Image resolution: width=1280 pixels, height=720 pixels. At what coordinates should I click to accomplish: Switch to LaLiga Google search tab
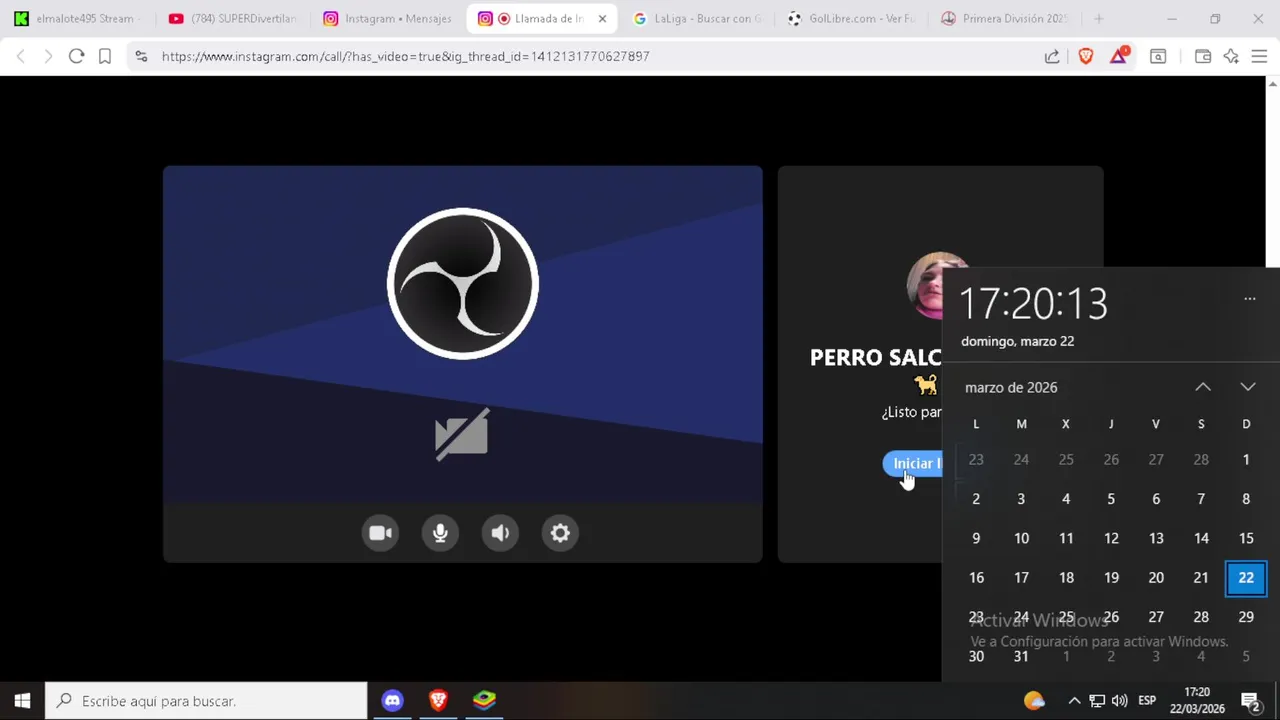coord(698,19)
